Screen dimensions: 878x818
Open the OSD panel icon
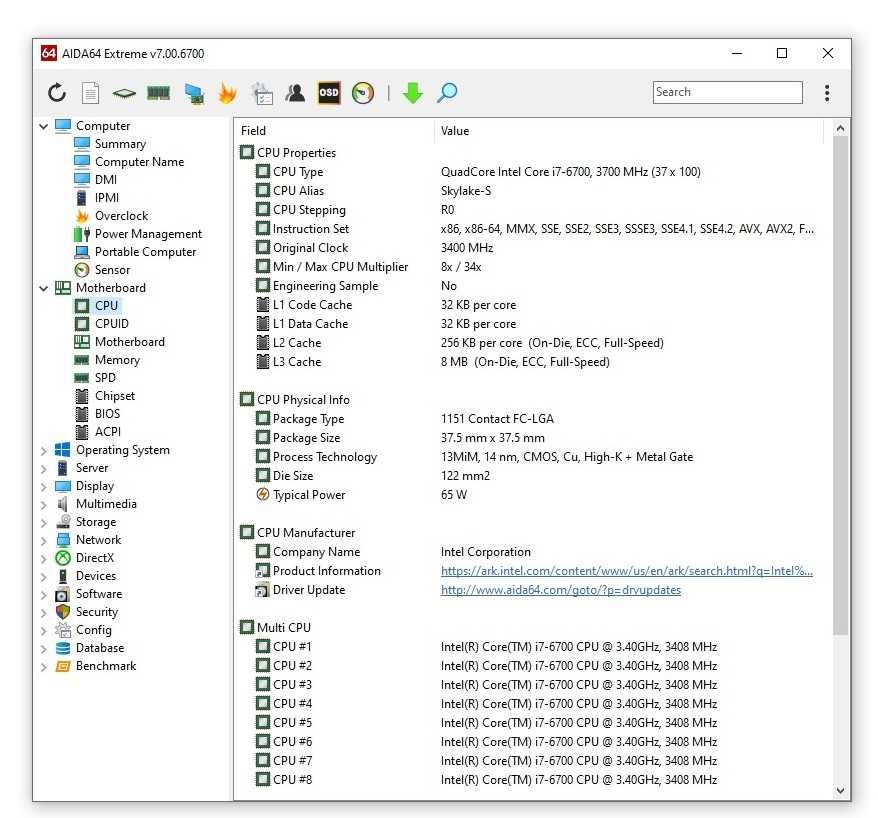point(329,93)
